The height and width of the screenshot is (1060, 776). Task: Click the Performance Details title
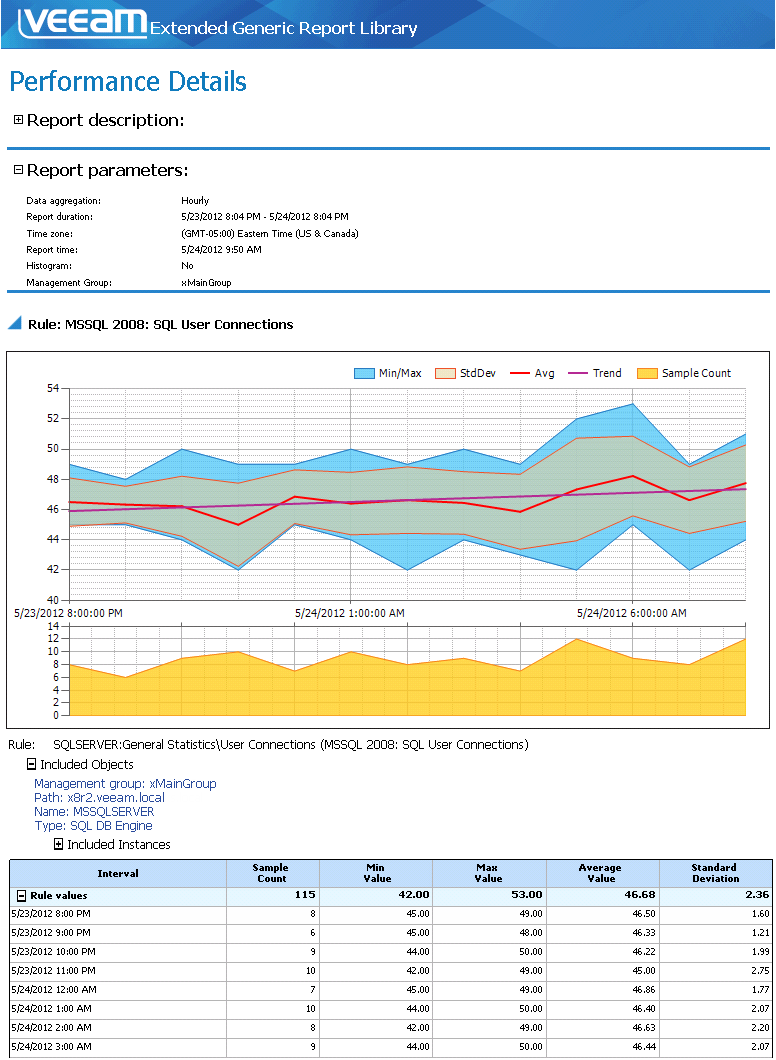pos(128,82)
